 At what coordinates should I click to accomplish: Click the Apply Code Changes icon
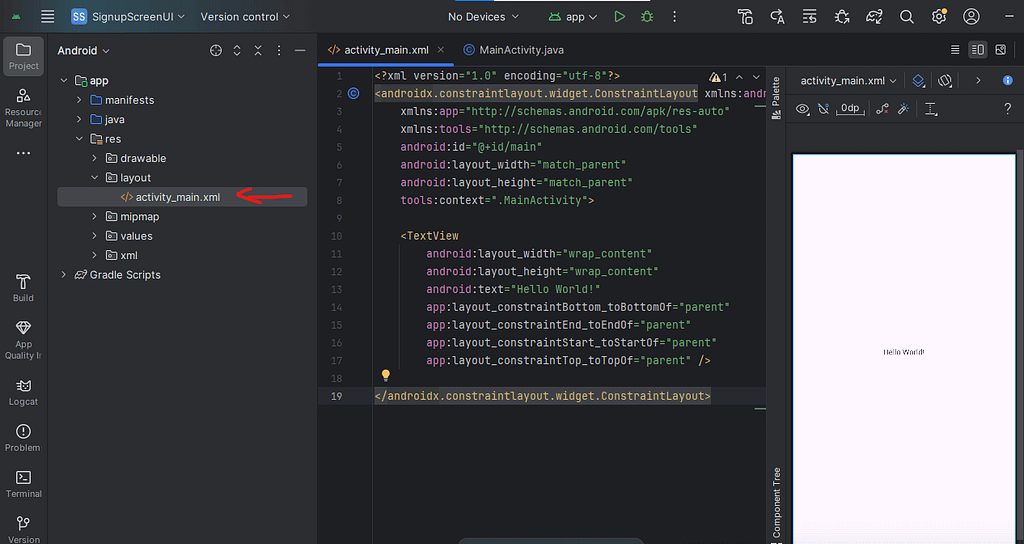809,17
